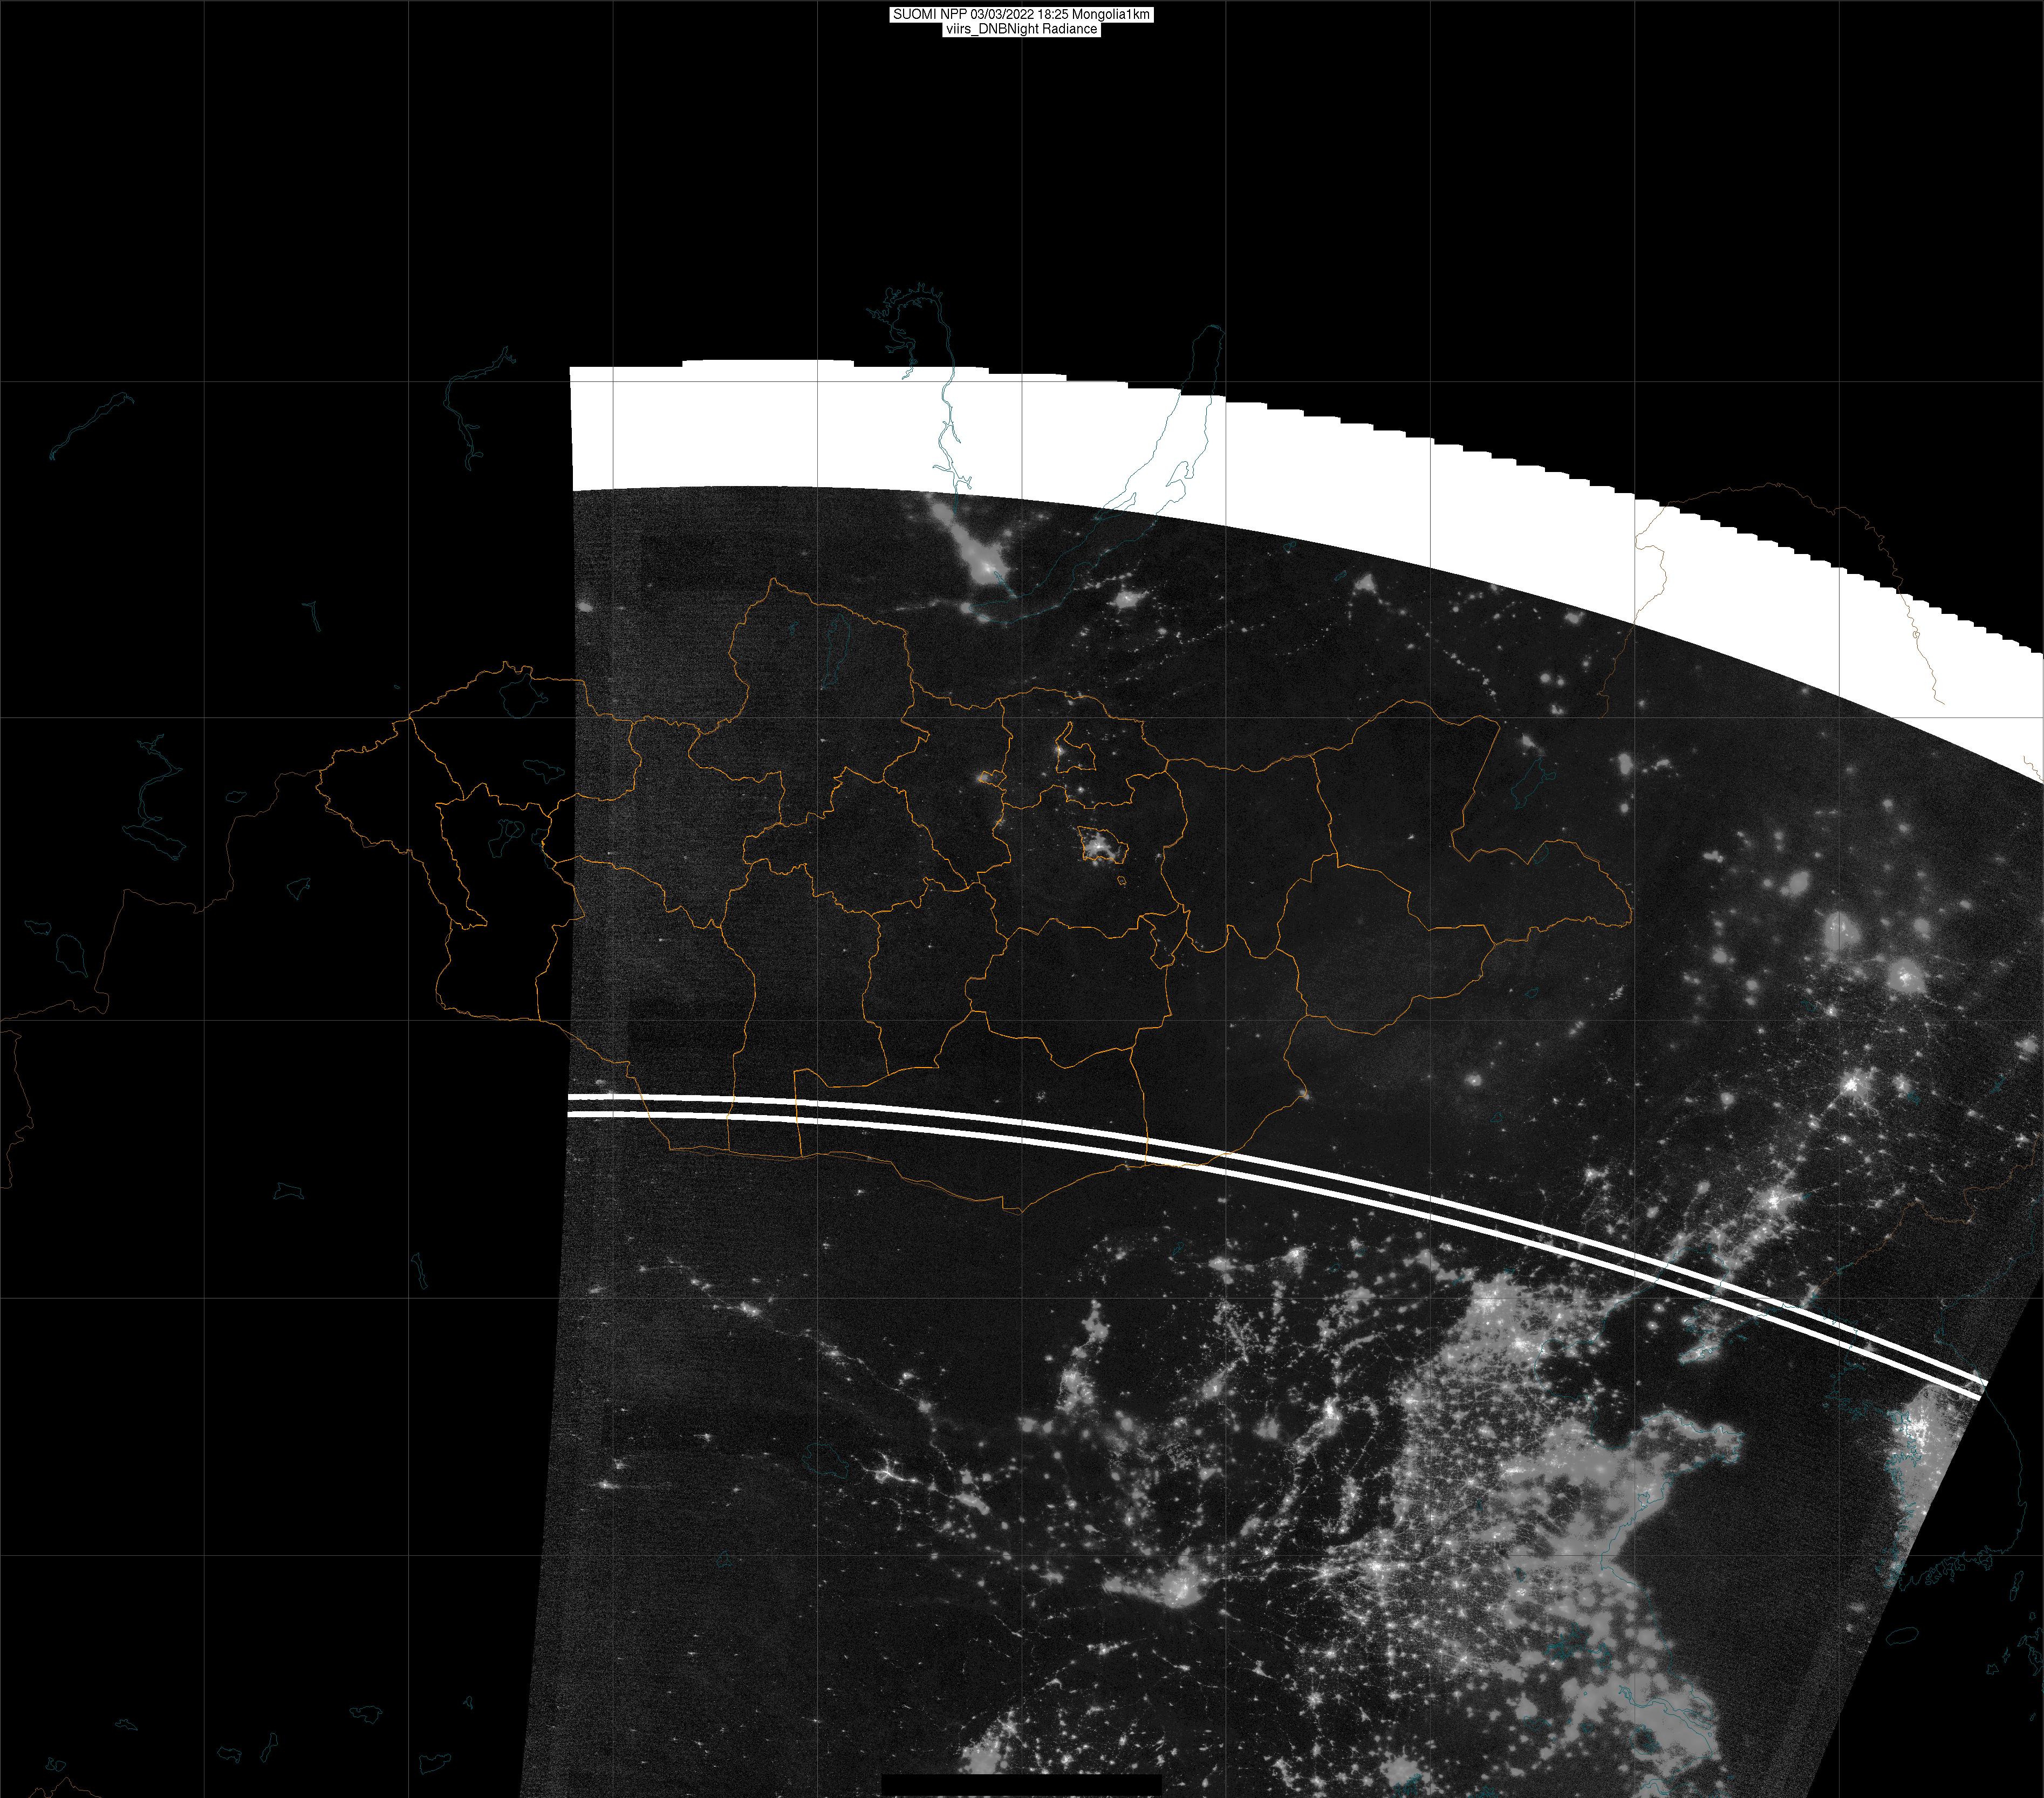The width and height of the screenshot is (2044, 1798).
Task: Click the black rectangular bar at bottom center
Action: point(1021,1785)
